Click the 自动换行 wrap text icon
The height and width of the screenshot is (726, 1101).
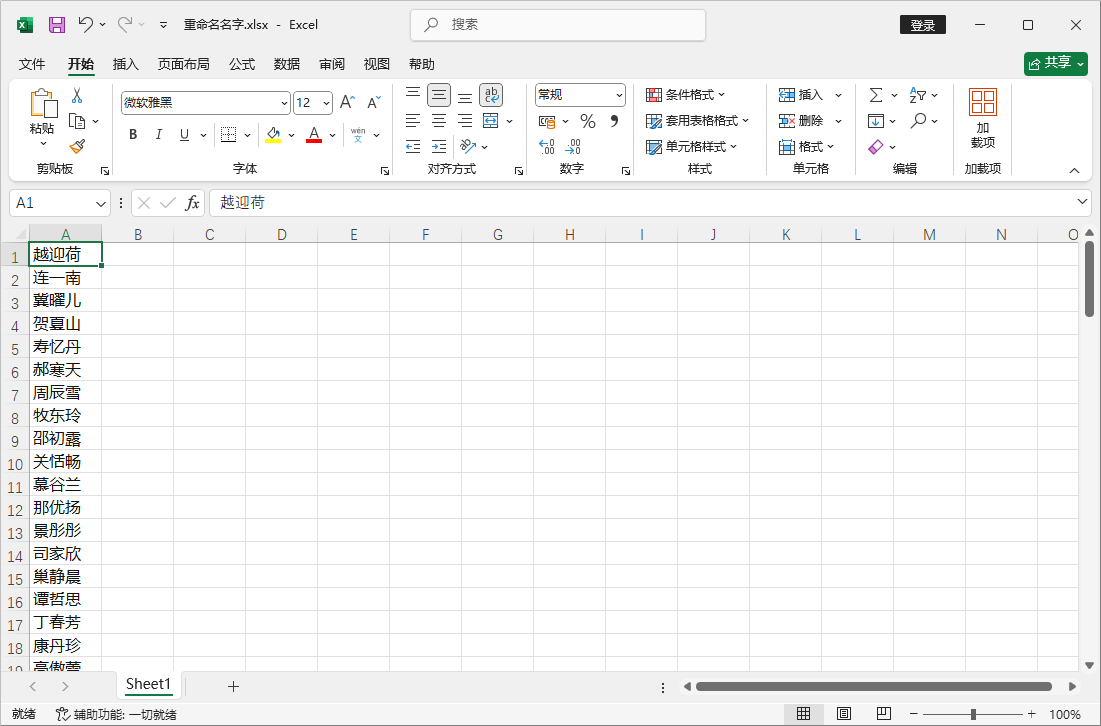(491, 94)
